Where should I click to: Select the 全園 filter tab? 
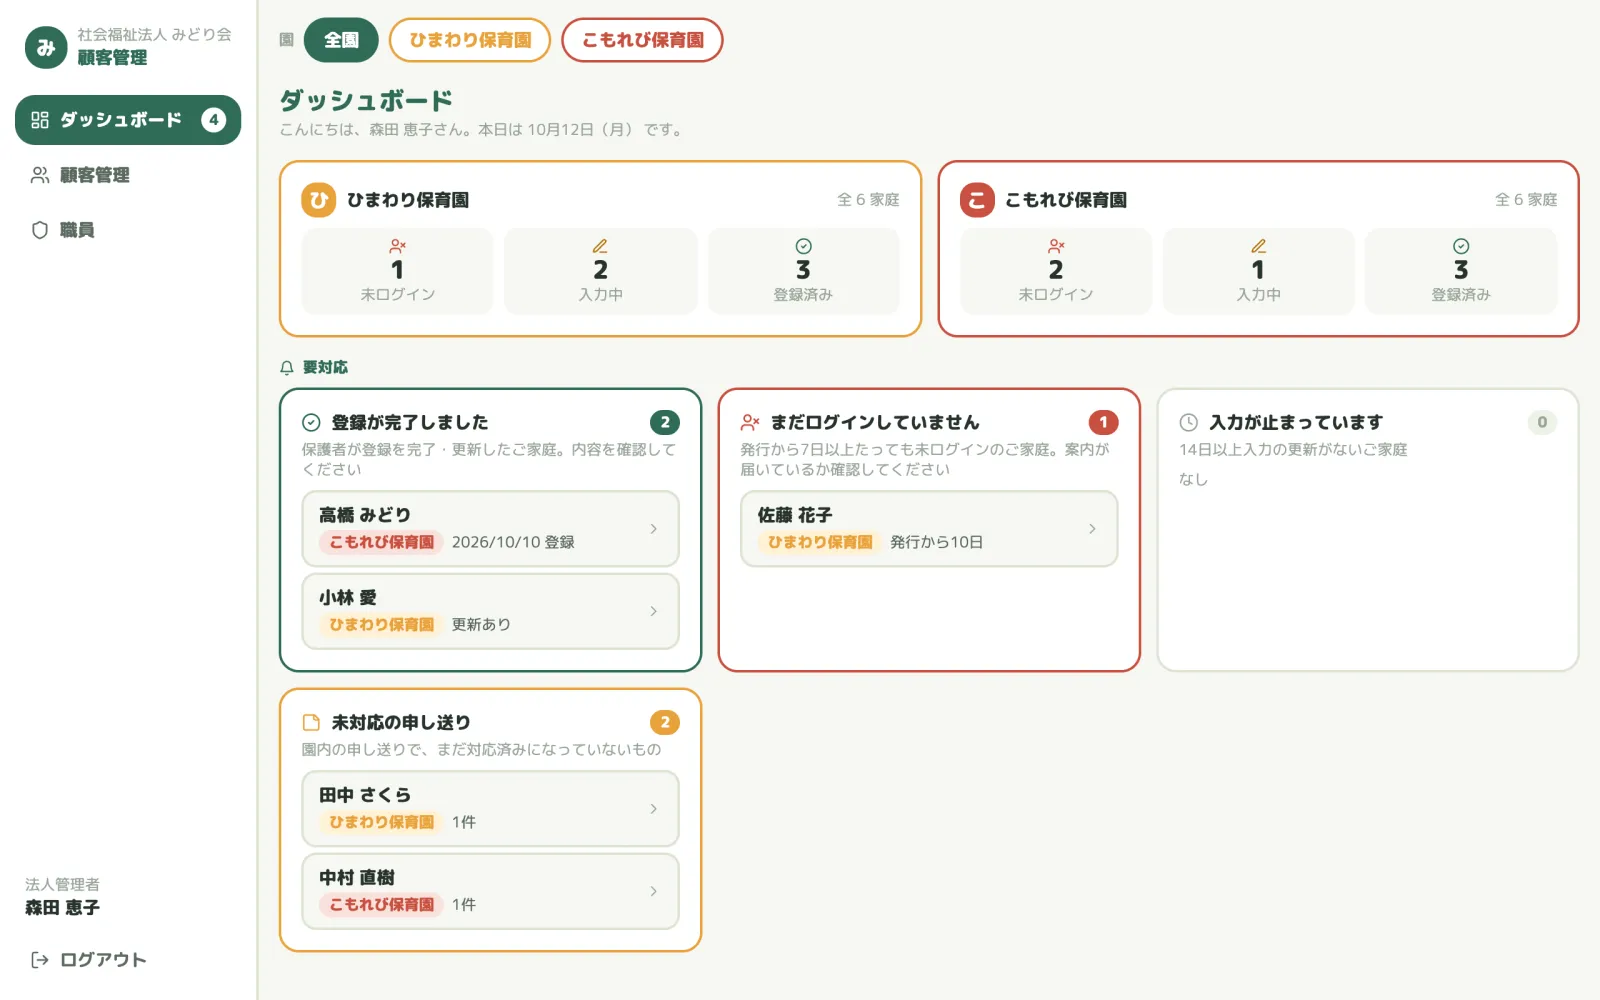click(x=341, y=40)
